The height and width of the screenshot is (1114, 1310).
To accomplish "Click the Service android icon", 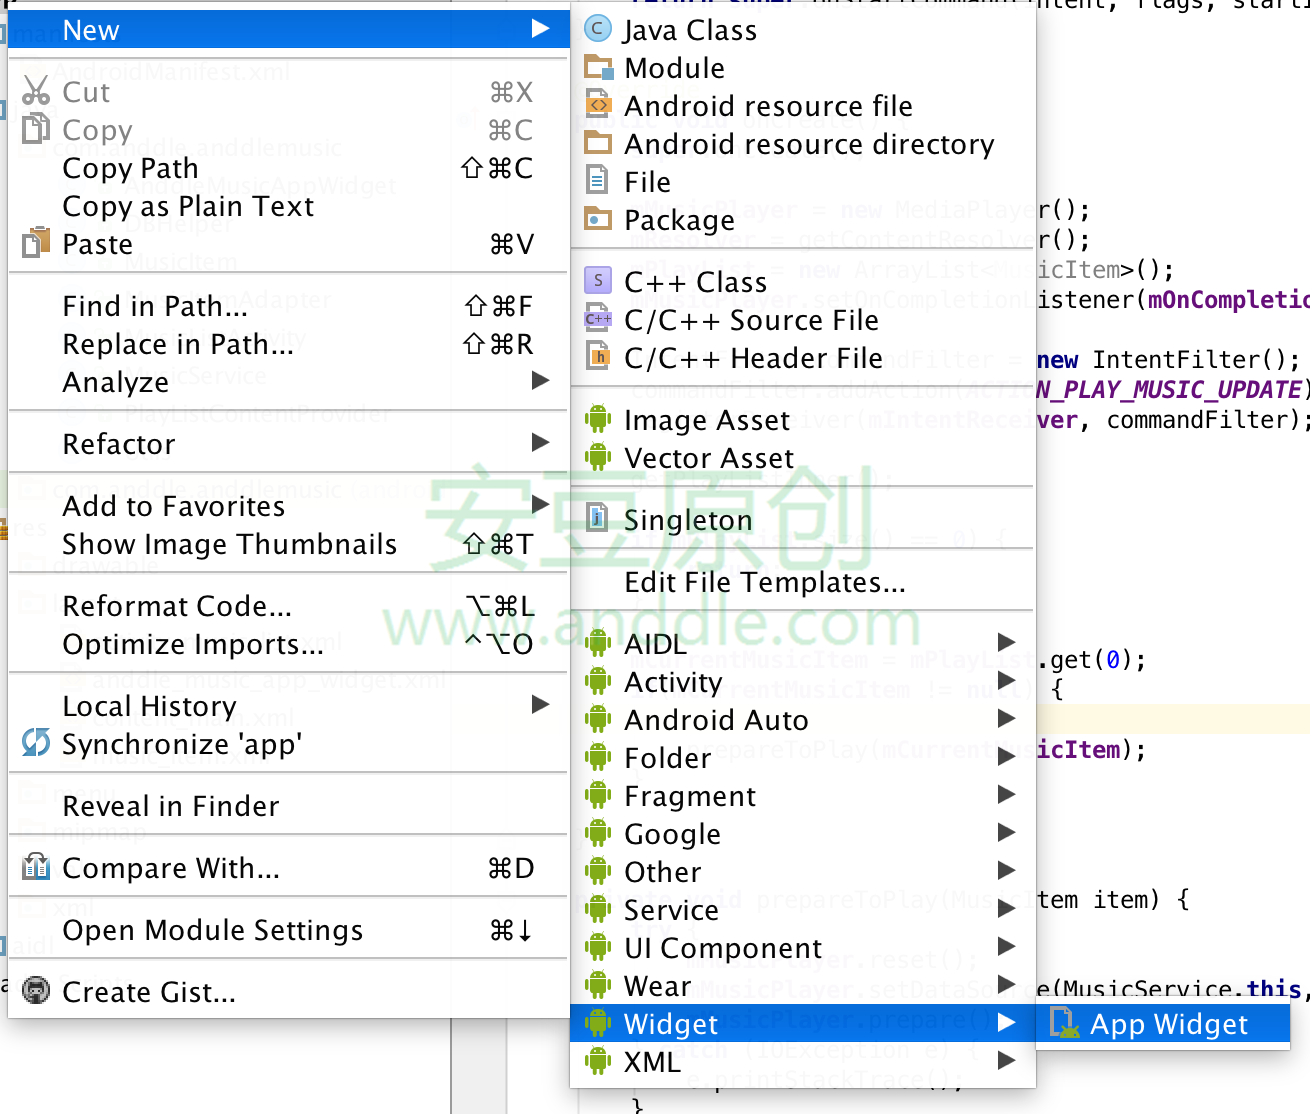I will click(598, 909).
